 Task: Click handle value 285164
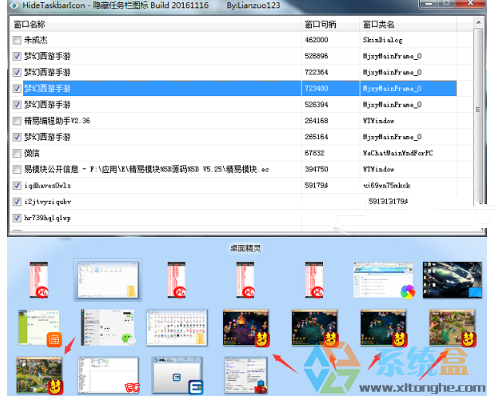click(x=316, y=137)
